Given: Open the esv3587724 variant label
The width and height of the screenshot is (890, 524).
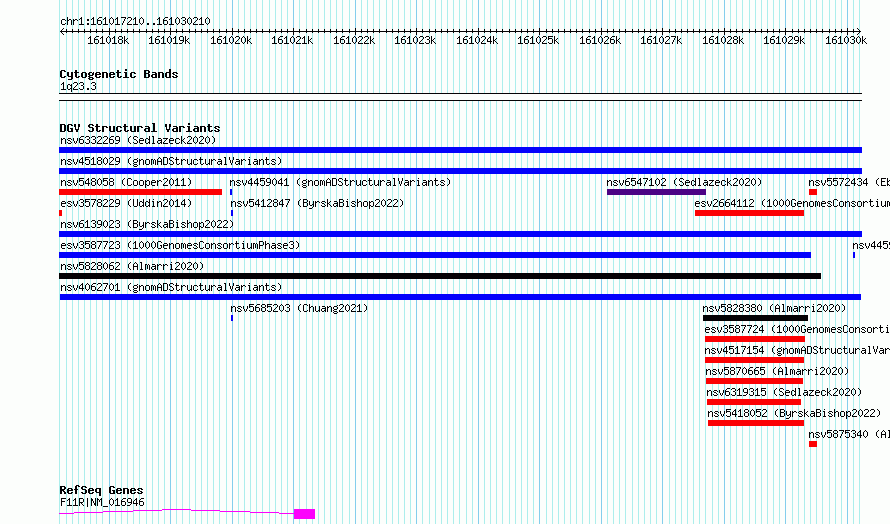Looking at the screenshot, I should pos(797,329).
